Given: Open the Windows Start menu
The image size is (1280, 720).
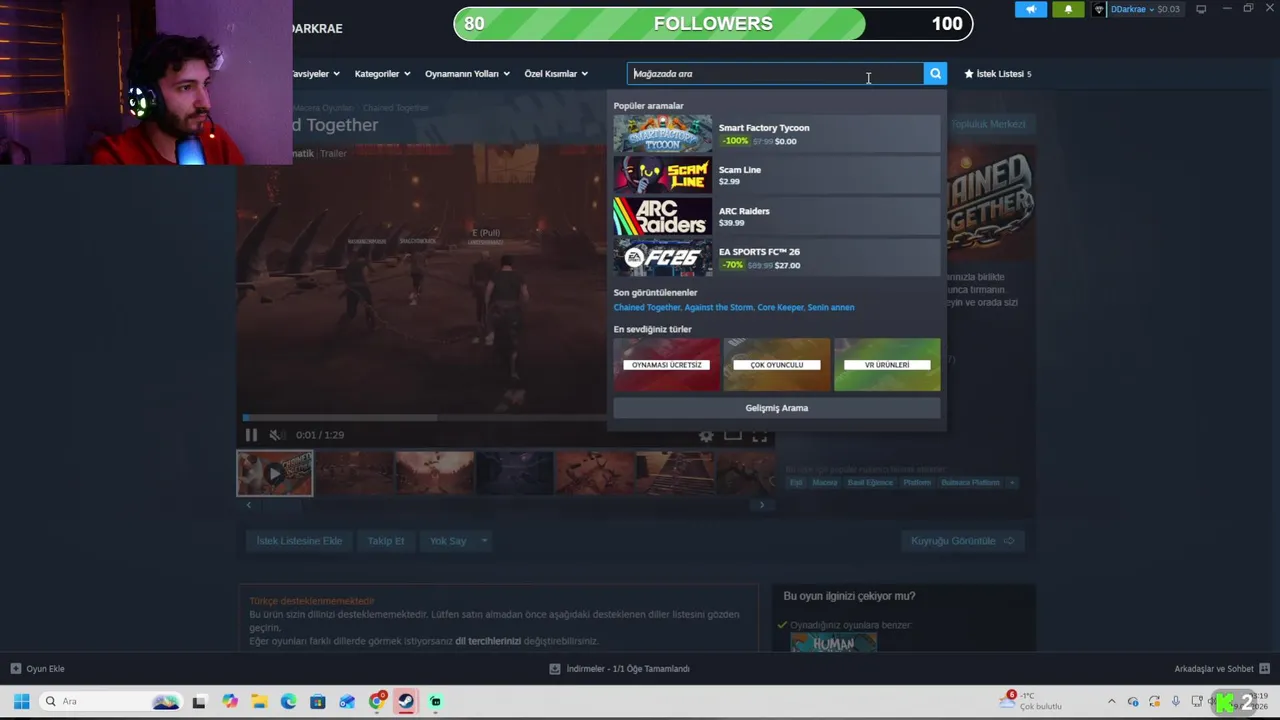Looking at the screenshot, I should [21, 701].
